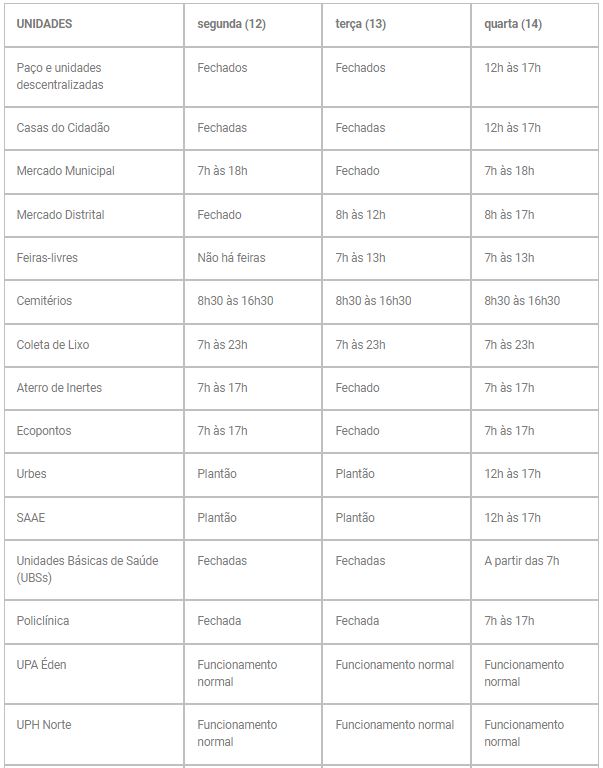Select the quarta (14) column header
This screenshot has width=603, height=768.
513,24
